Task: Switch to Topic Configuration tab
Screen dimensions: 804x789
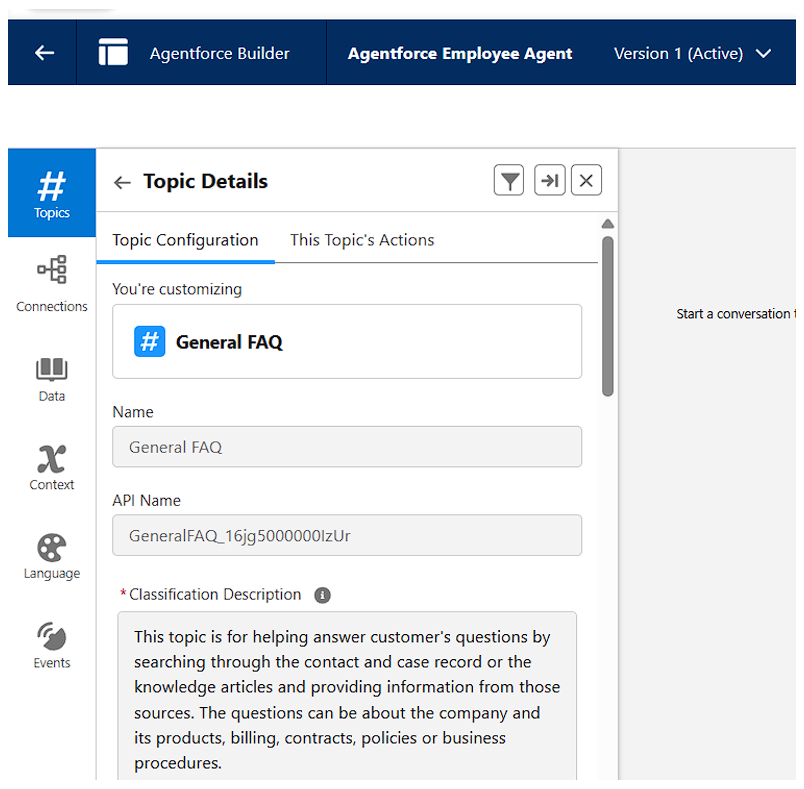Action: coord(185,240)
